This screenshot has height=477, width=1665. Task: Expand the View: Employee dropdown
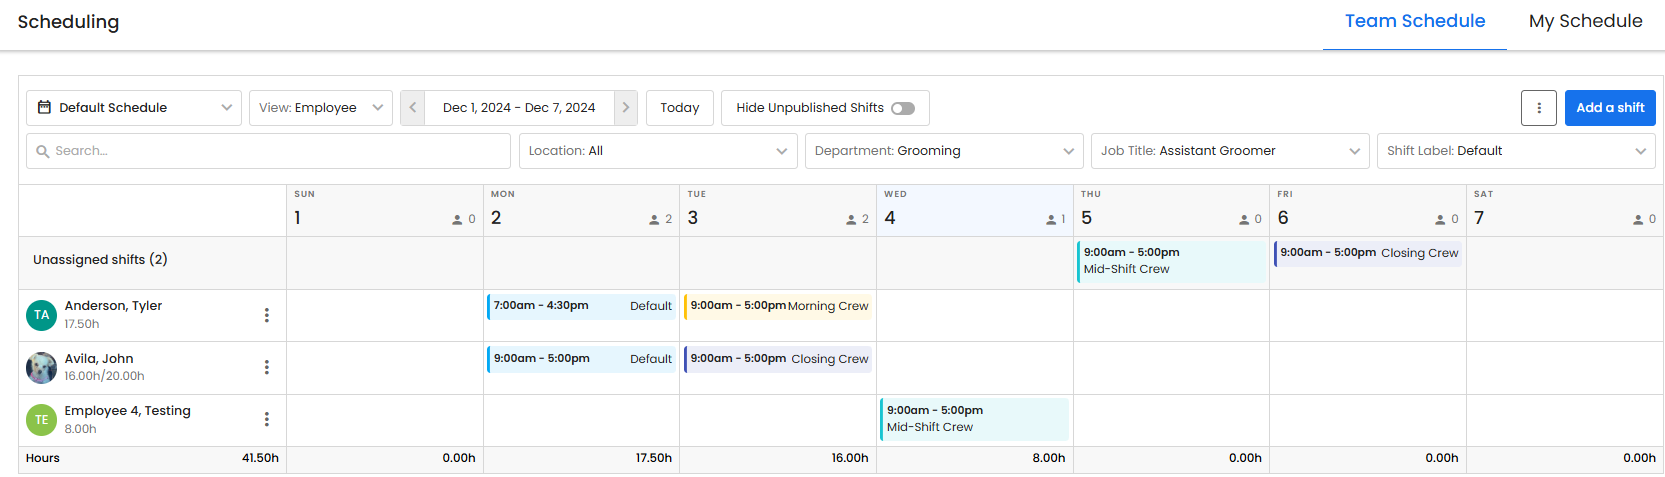[320, 108]
